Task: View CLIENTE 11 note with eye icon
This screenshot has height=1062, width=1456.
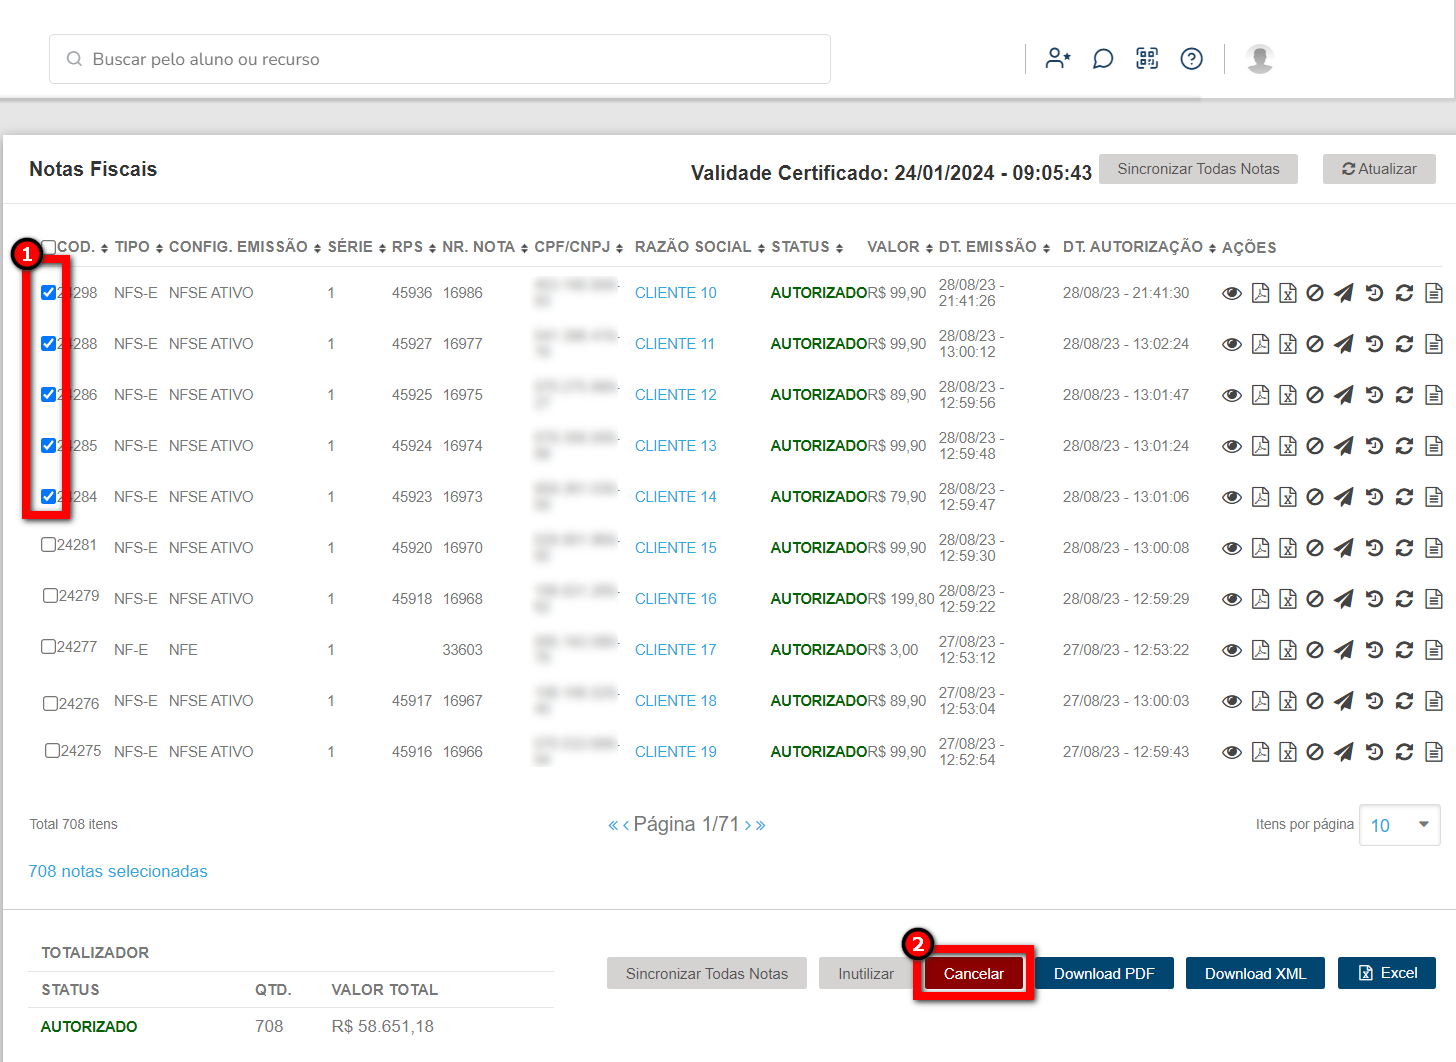Action: [1232, 344]
